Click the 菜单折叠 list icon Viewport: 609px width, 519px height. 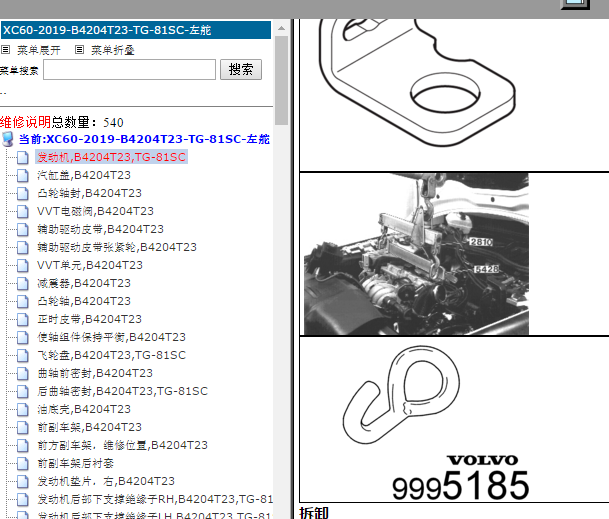pyautogui.click(x=79, y=50)
